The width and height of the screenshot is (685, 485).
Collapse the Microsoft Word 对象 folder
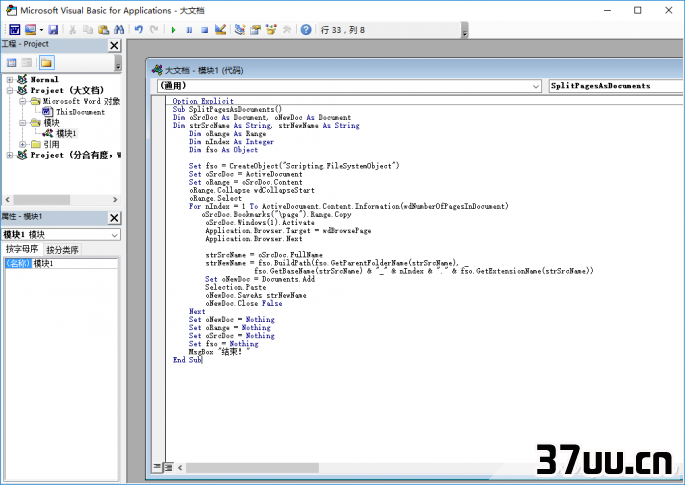[x=22, y=101]
